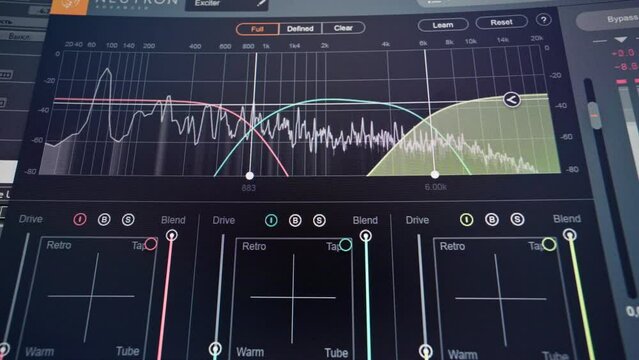
Task: Click the pink band Blend slider knob
Action: (x=172, y=235)
